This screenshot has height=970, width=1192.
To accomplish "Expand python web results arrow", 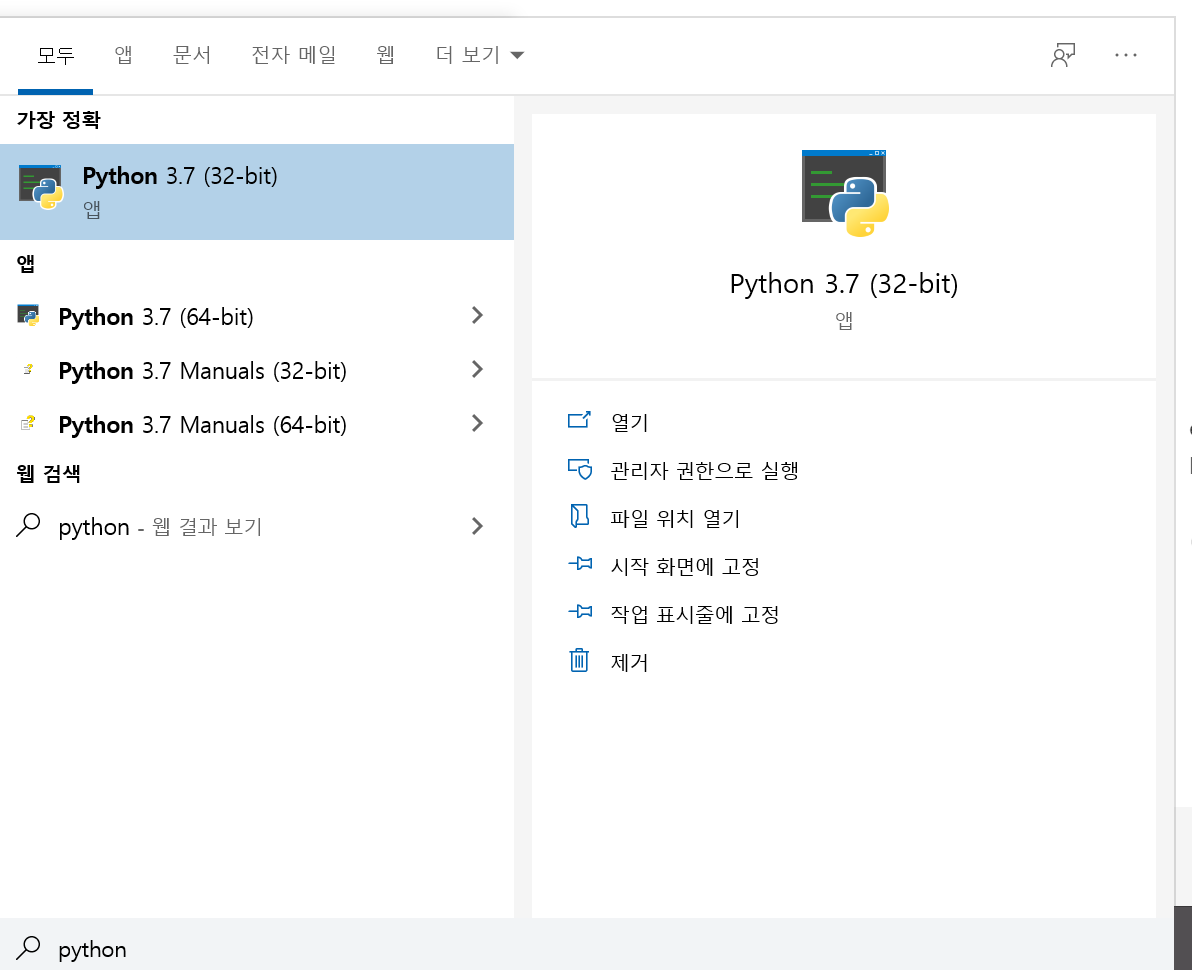I will coord(477,526).
